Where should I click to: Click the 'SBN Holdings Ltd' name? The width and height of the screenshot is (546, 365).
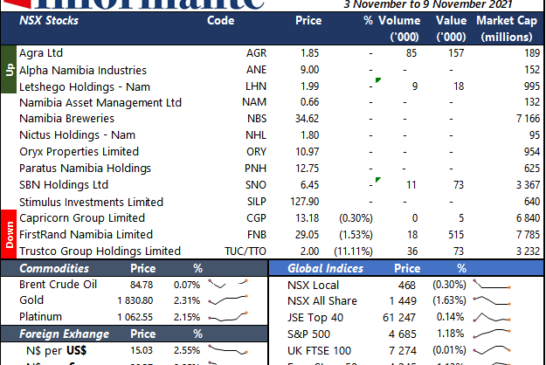(x=64, y=185)
